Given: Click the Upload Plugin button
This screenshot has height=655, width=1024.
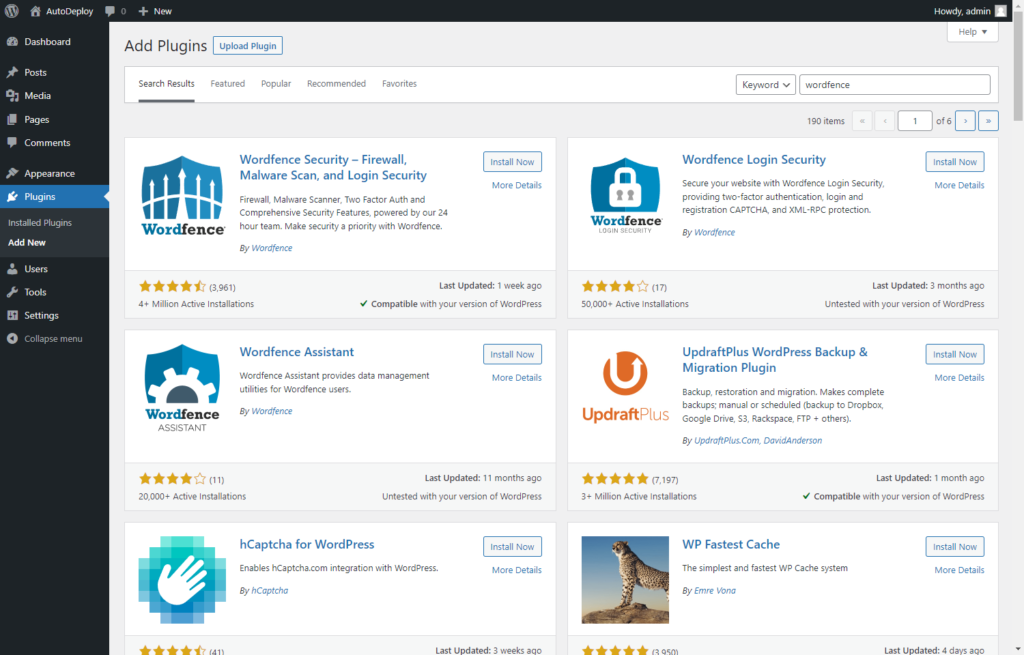Looking at the screenshot, I should pyautogui.click(x=248, y=46).
